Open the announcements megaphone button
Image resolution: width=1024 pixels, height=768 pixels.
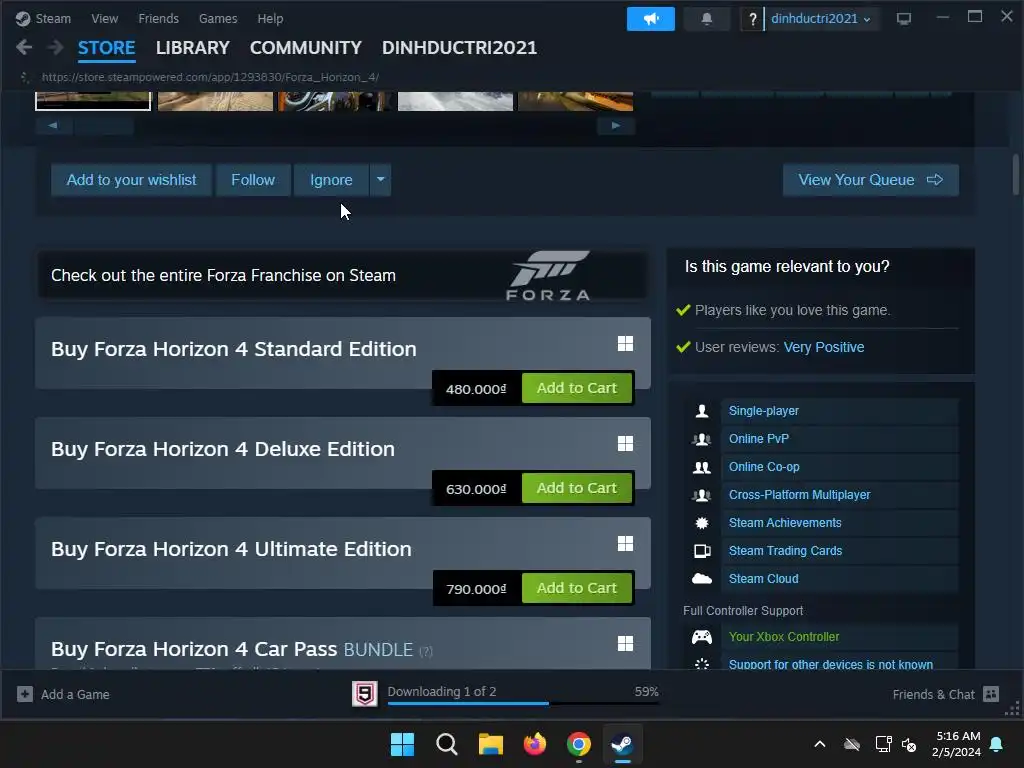pos(650,19)
